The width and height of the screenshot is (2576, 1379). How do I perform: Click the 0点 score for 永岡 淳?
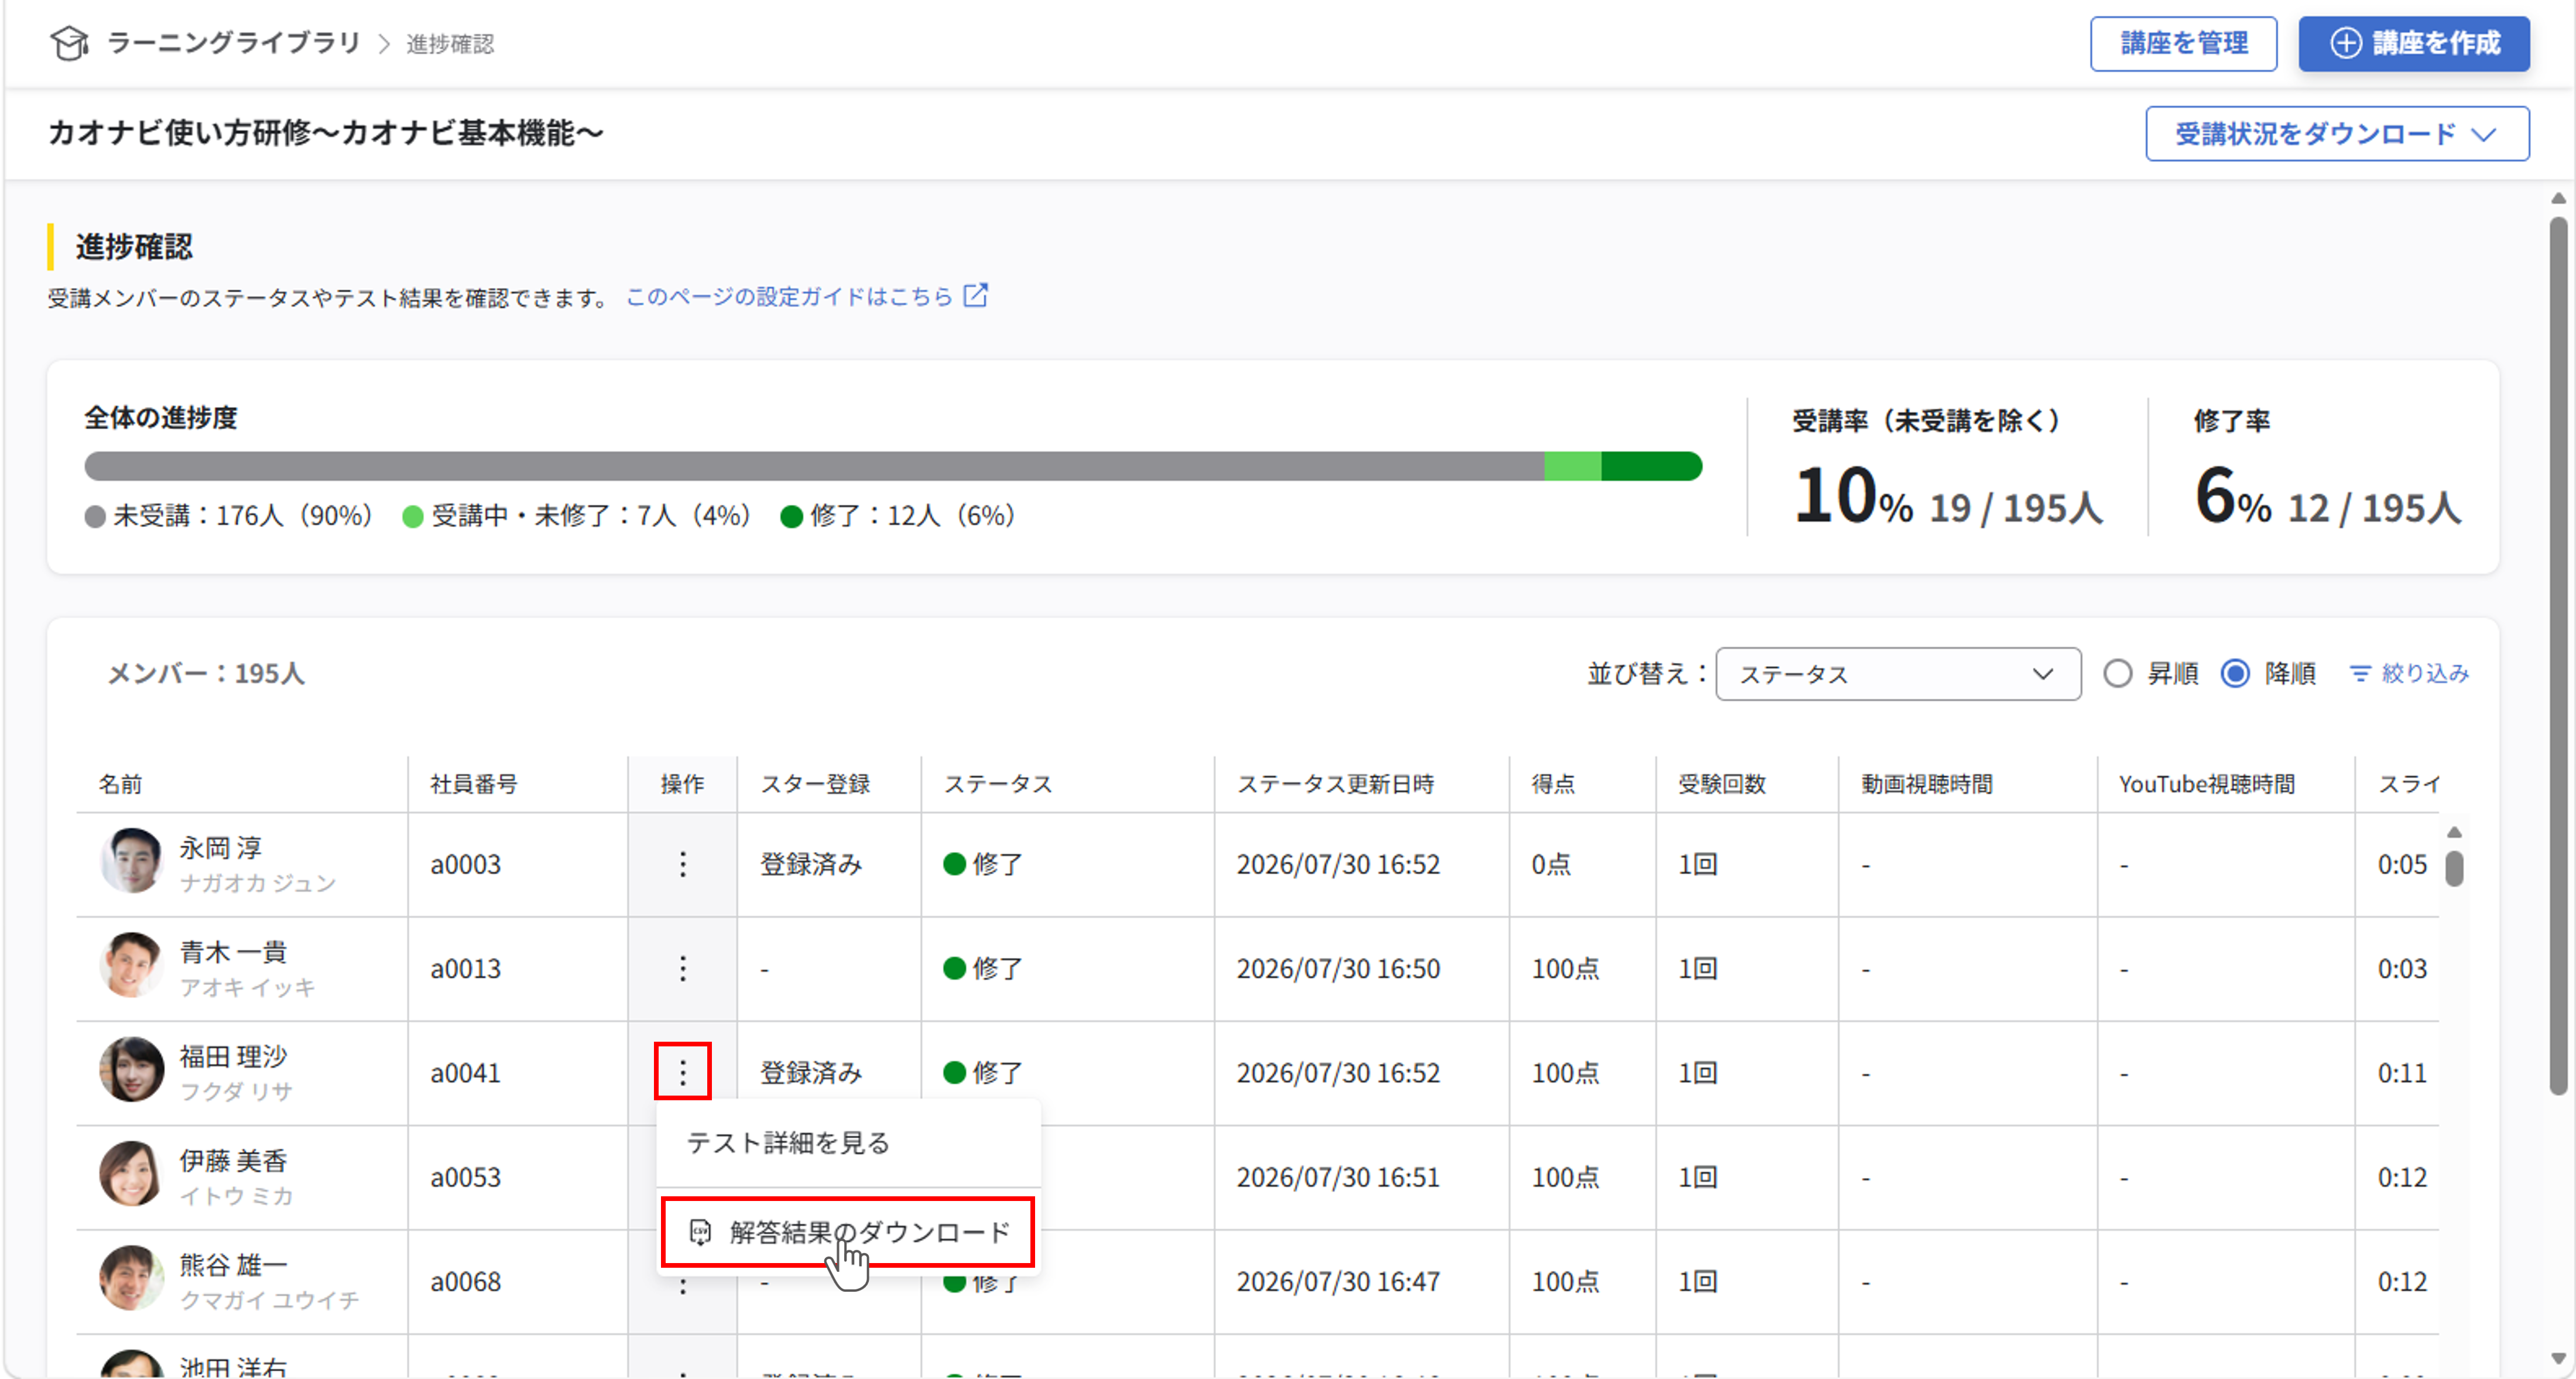[x=1551, y=864]
